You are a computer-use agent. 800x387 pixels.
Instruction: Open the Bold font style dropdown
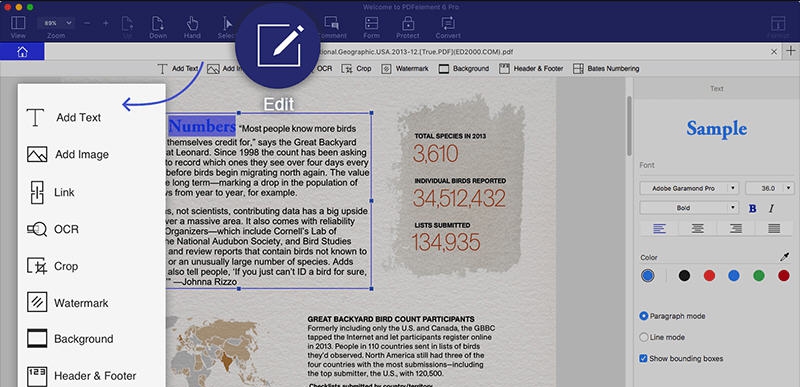click(689, 208)
